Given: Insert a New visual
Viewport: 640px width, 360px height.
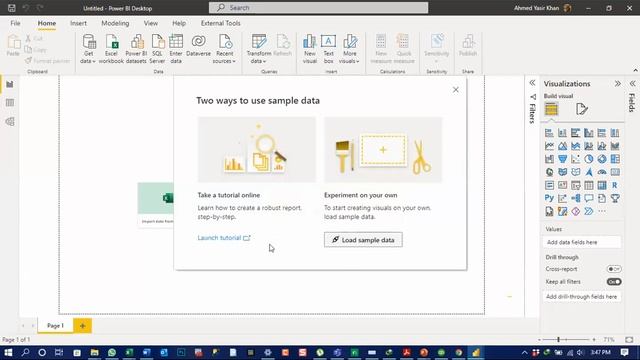Looking at the screenshot, I should pos(309,49).
